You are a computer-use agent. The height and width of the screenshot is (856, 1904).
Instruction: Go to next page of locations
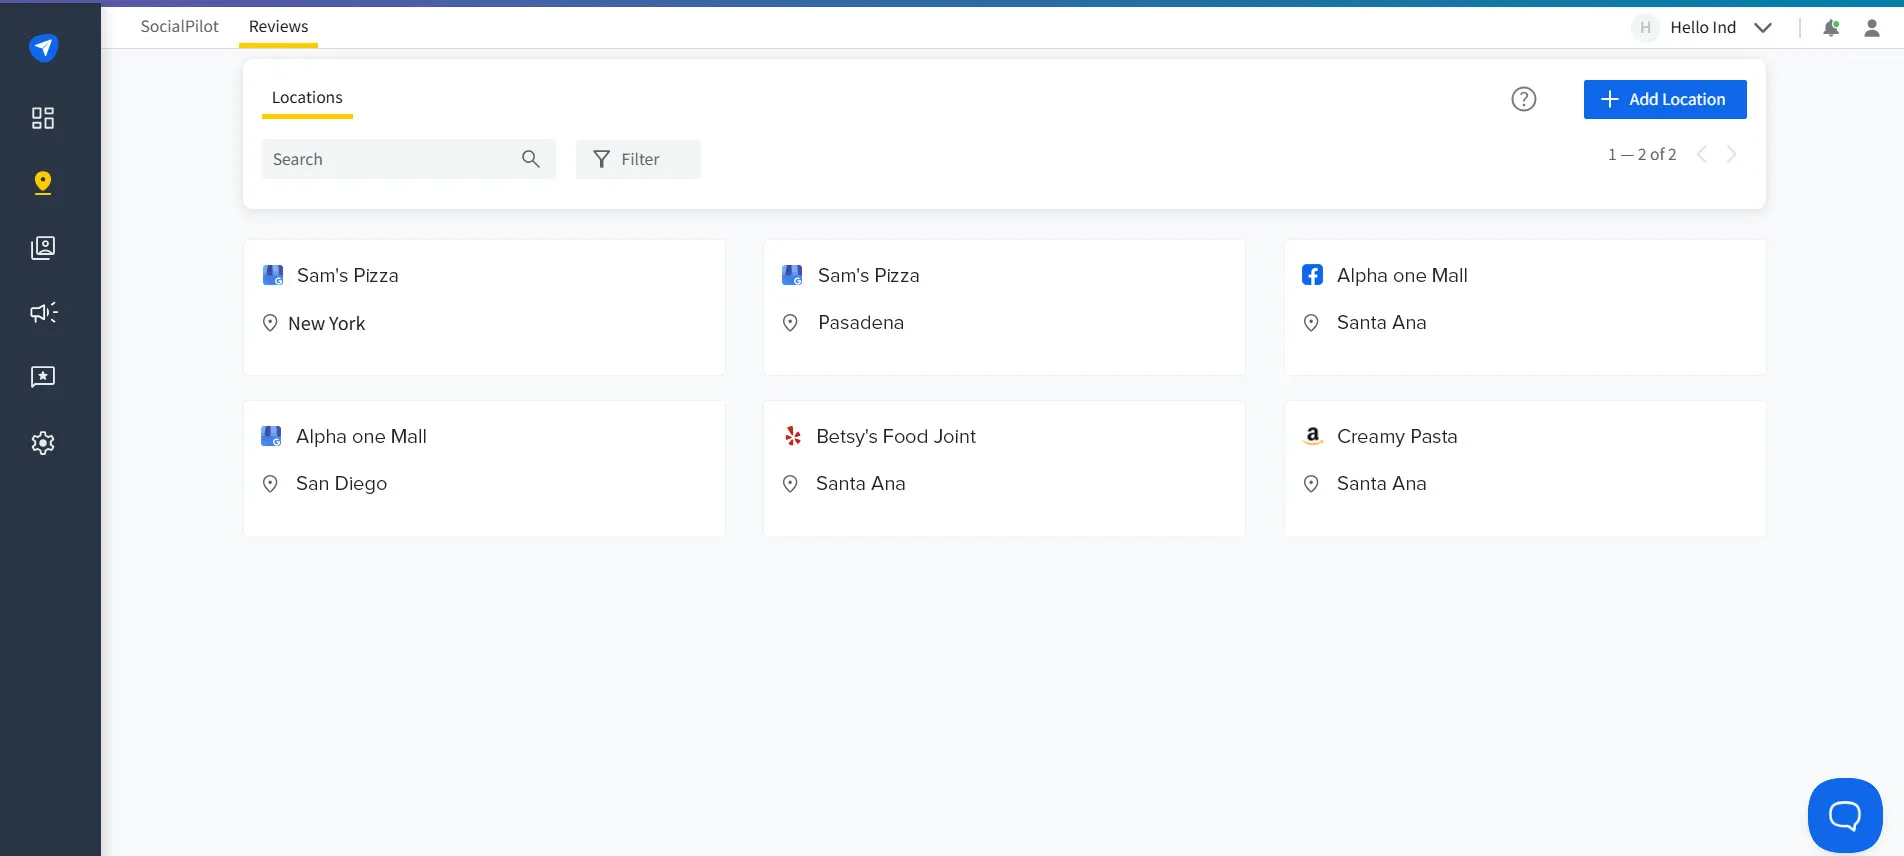pos(1732,154)
